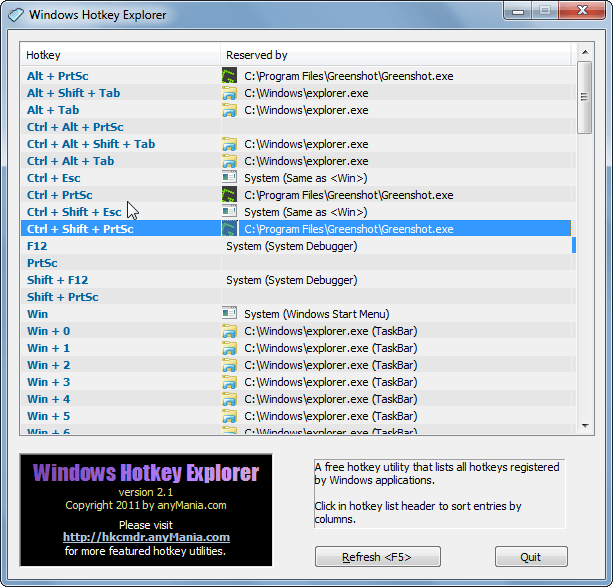
Task: Click explorer icon in Win + 1 row
Action: pos(229,348)
